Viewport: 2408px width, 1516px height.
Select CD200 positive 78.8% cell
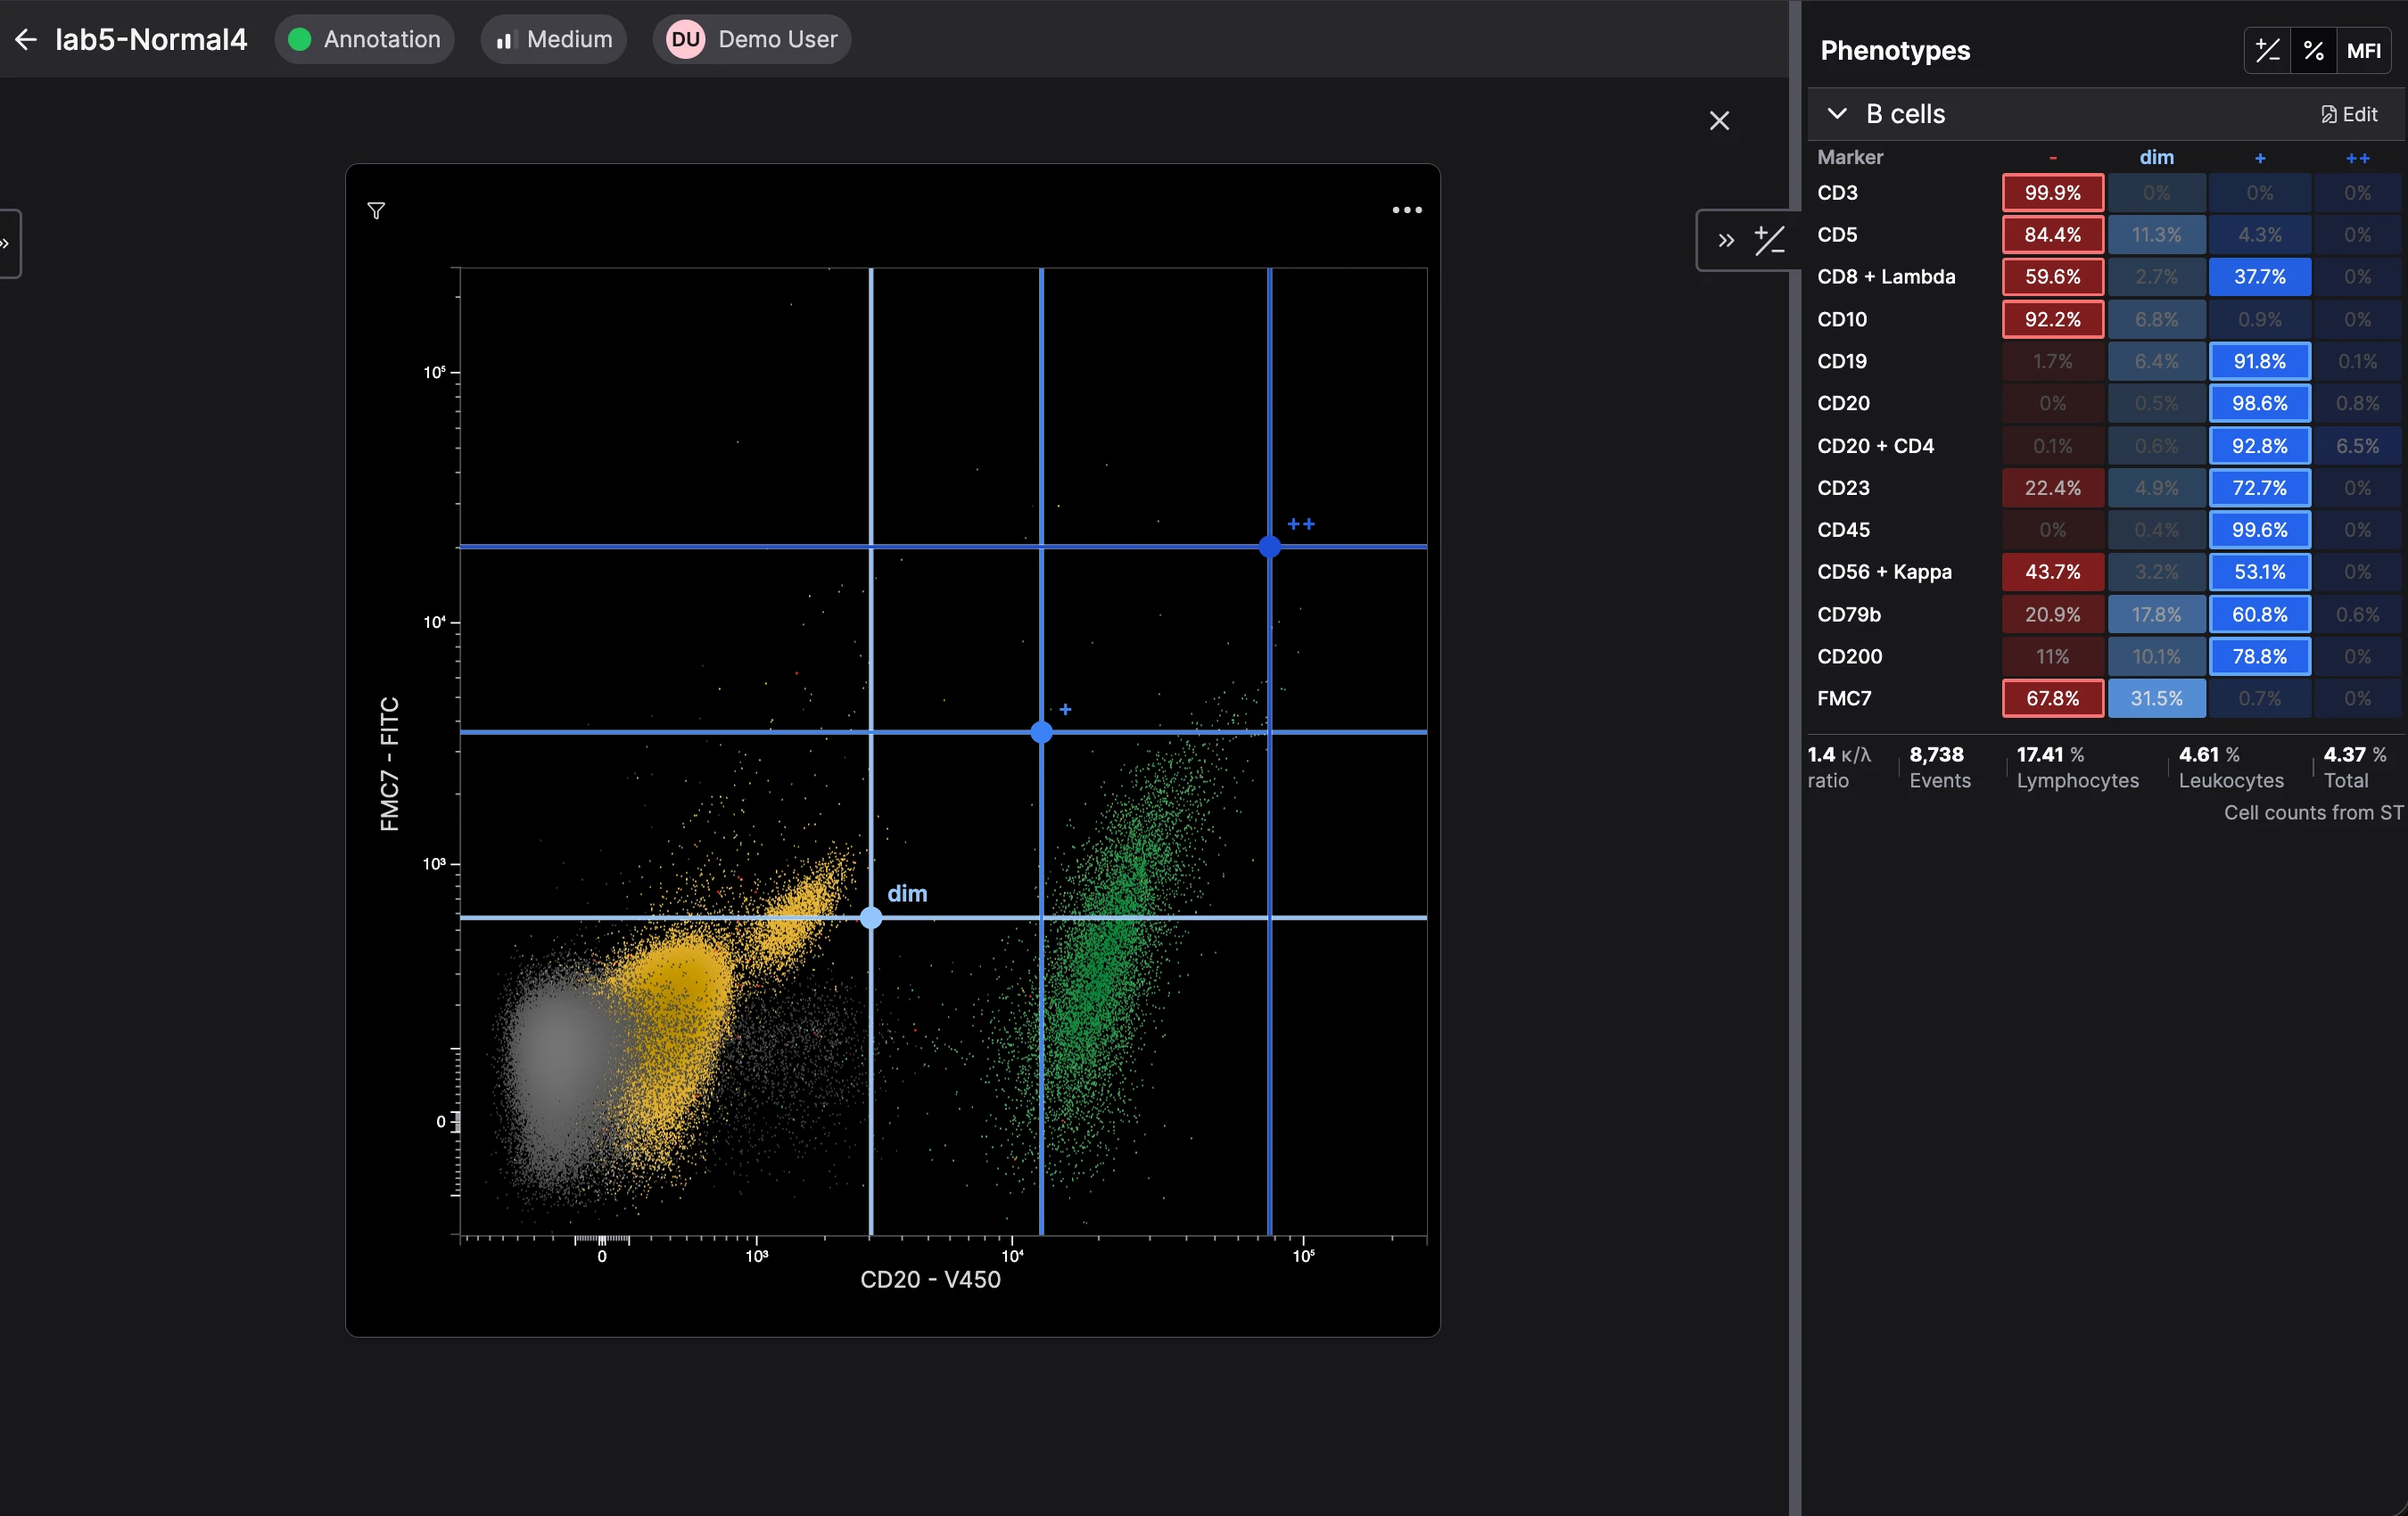2259,656
